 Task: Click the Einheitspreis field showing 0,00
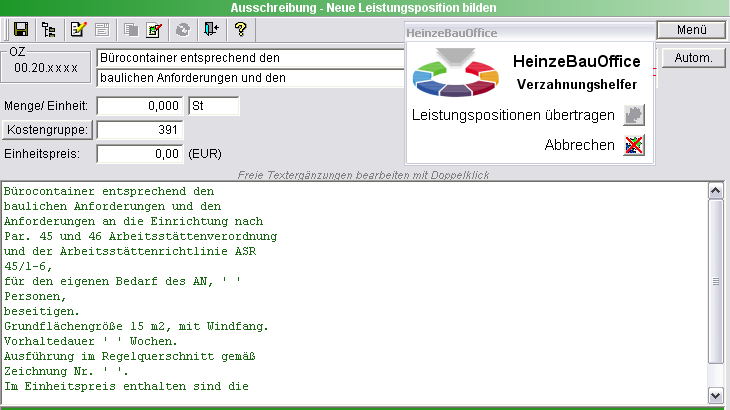(x=140, y=154)
